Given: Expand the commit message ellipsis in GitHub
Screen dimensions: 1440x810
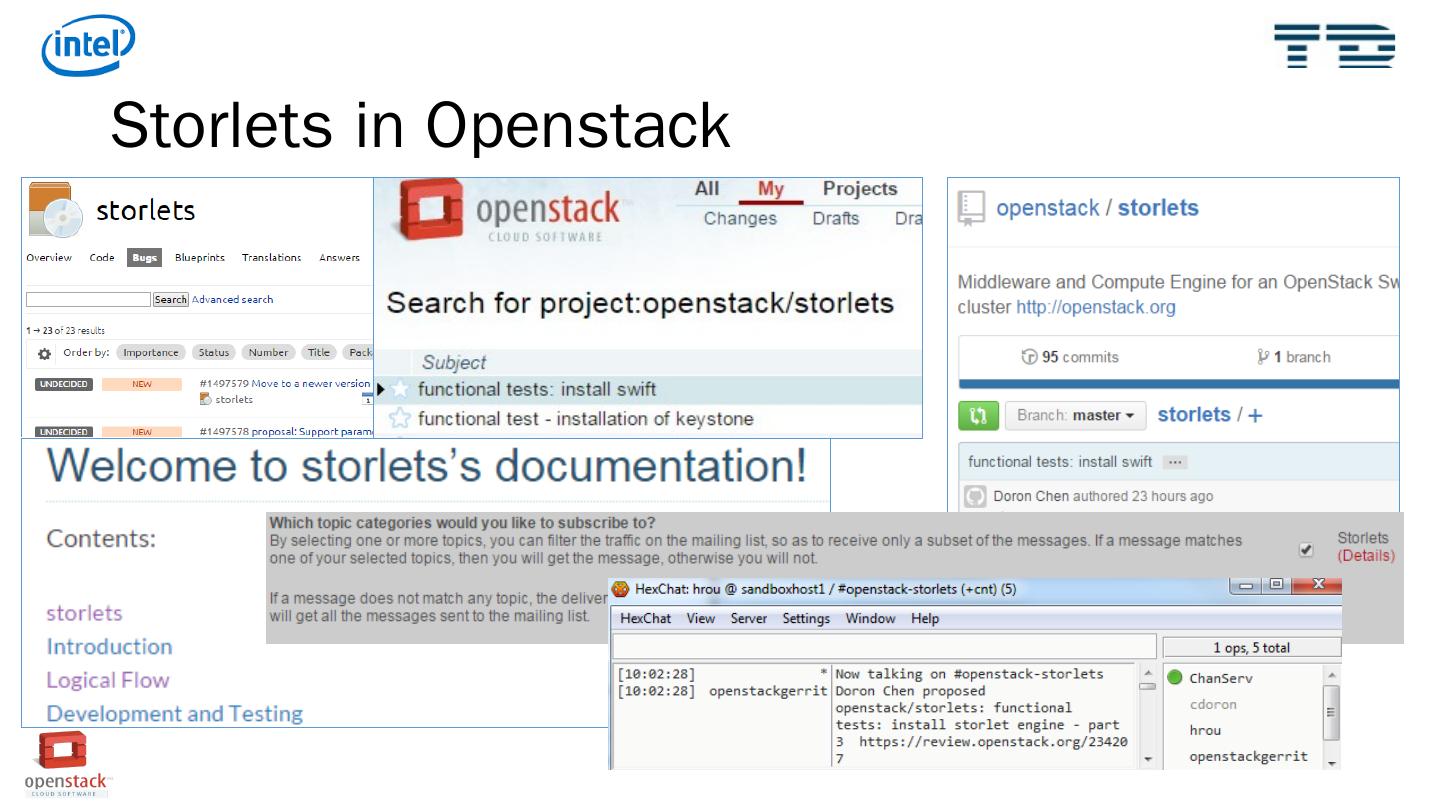Looking at the screenshot, I should pos(1174,463).
